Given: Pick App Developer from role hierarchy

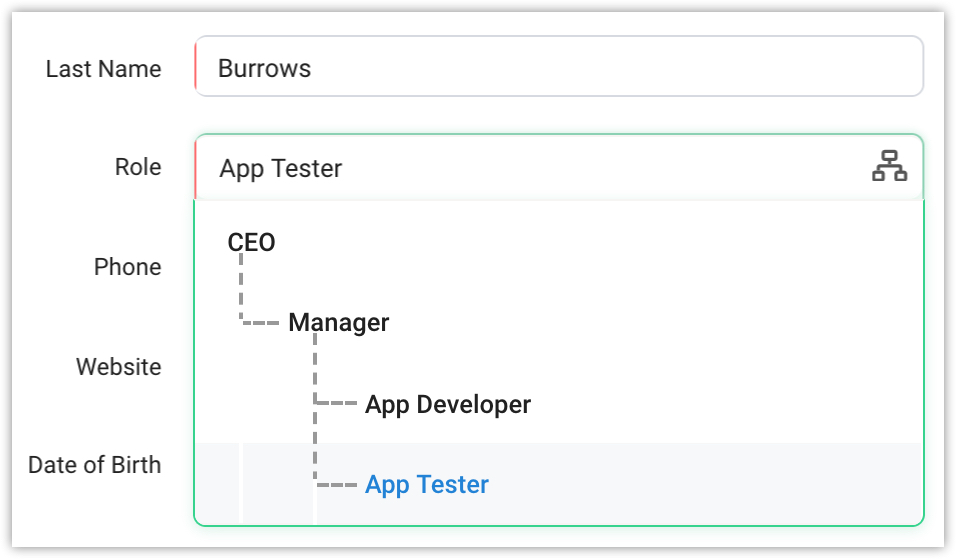Looking at the screenshot, I should click(447, 405).
